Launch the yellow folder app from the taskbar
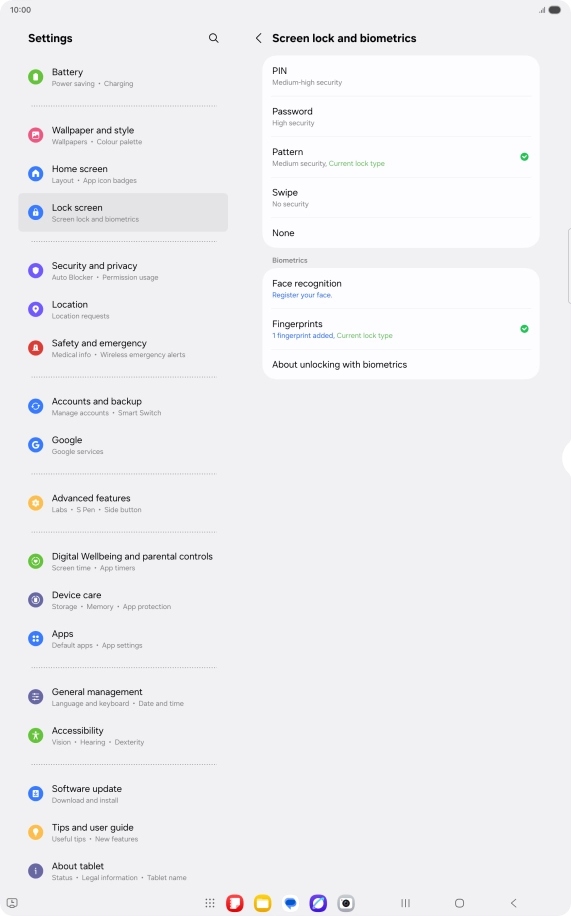This screenshot has width=571, height=916. click(262, 903)
